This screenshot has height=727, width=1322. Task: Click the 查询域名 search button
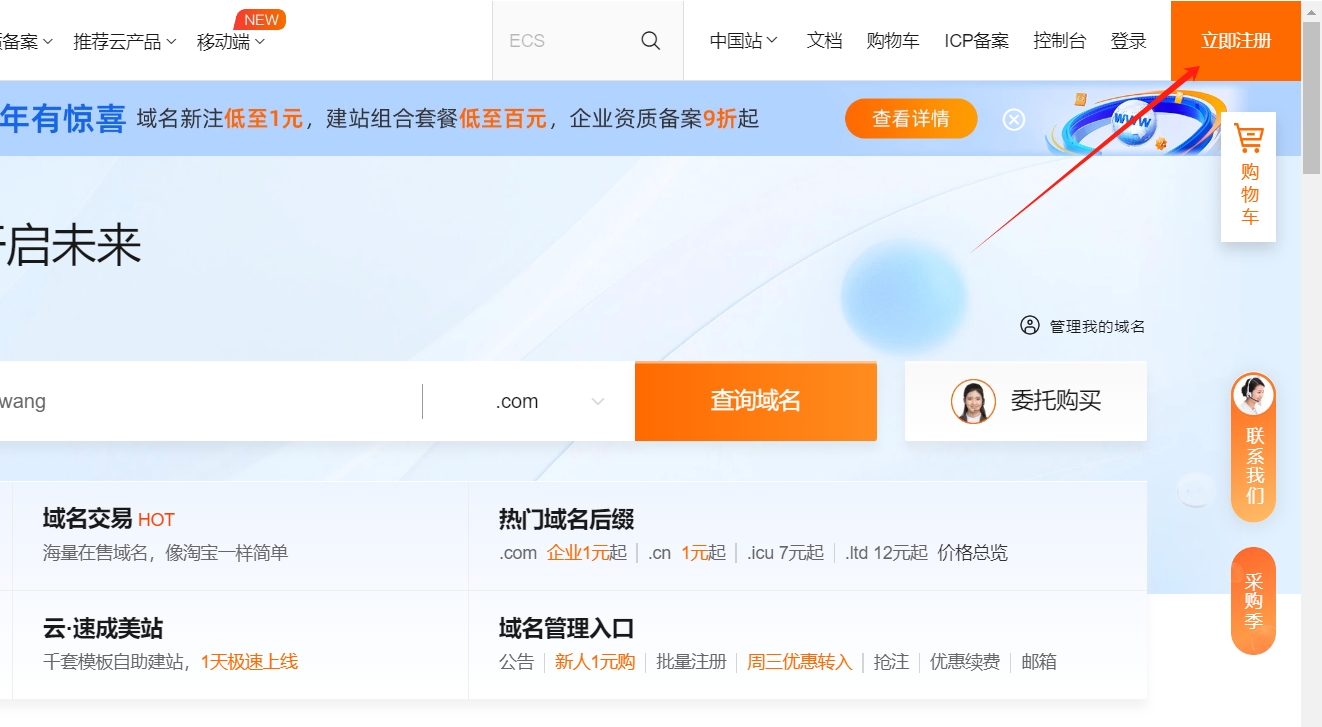[x=756, y=401]
